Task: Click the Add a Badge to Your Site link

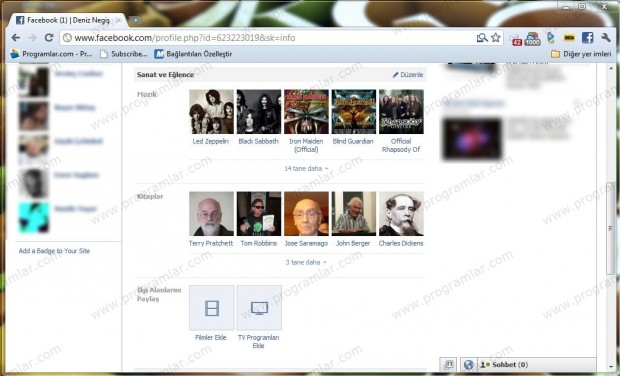Action: 54,251
